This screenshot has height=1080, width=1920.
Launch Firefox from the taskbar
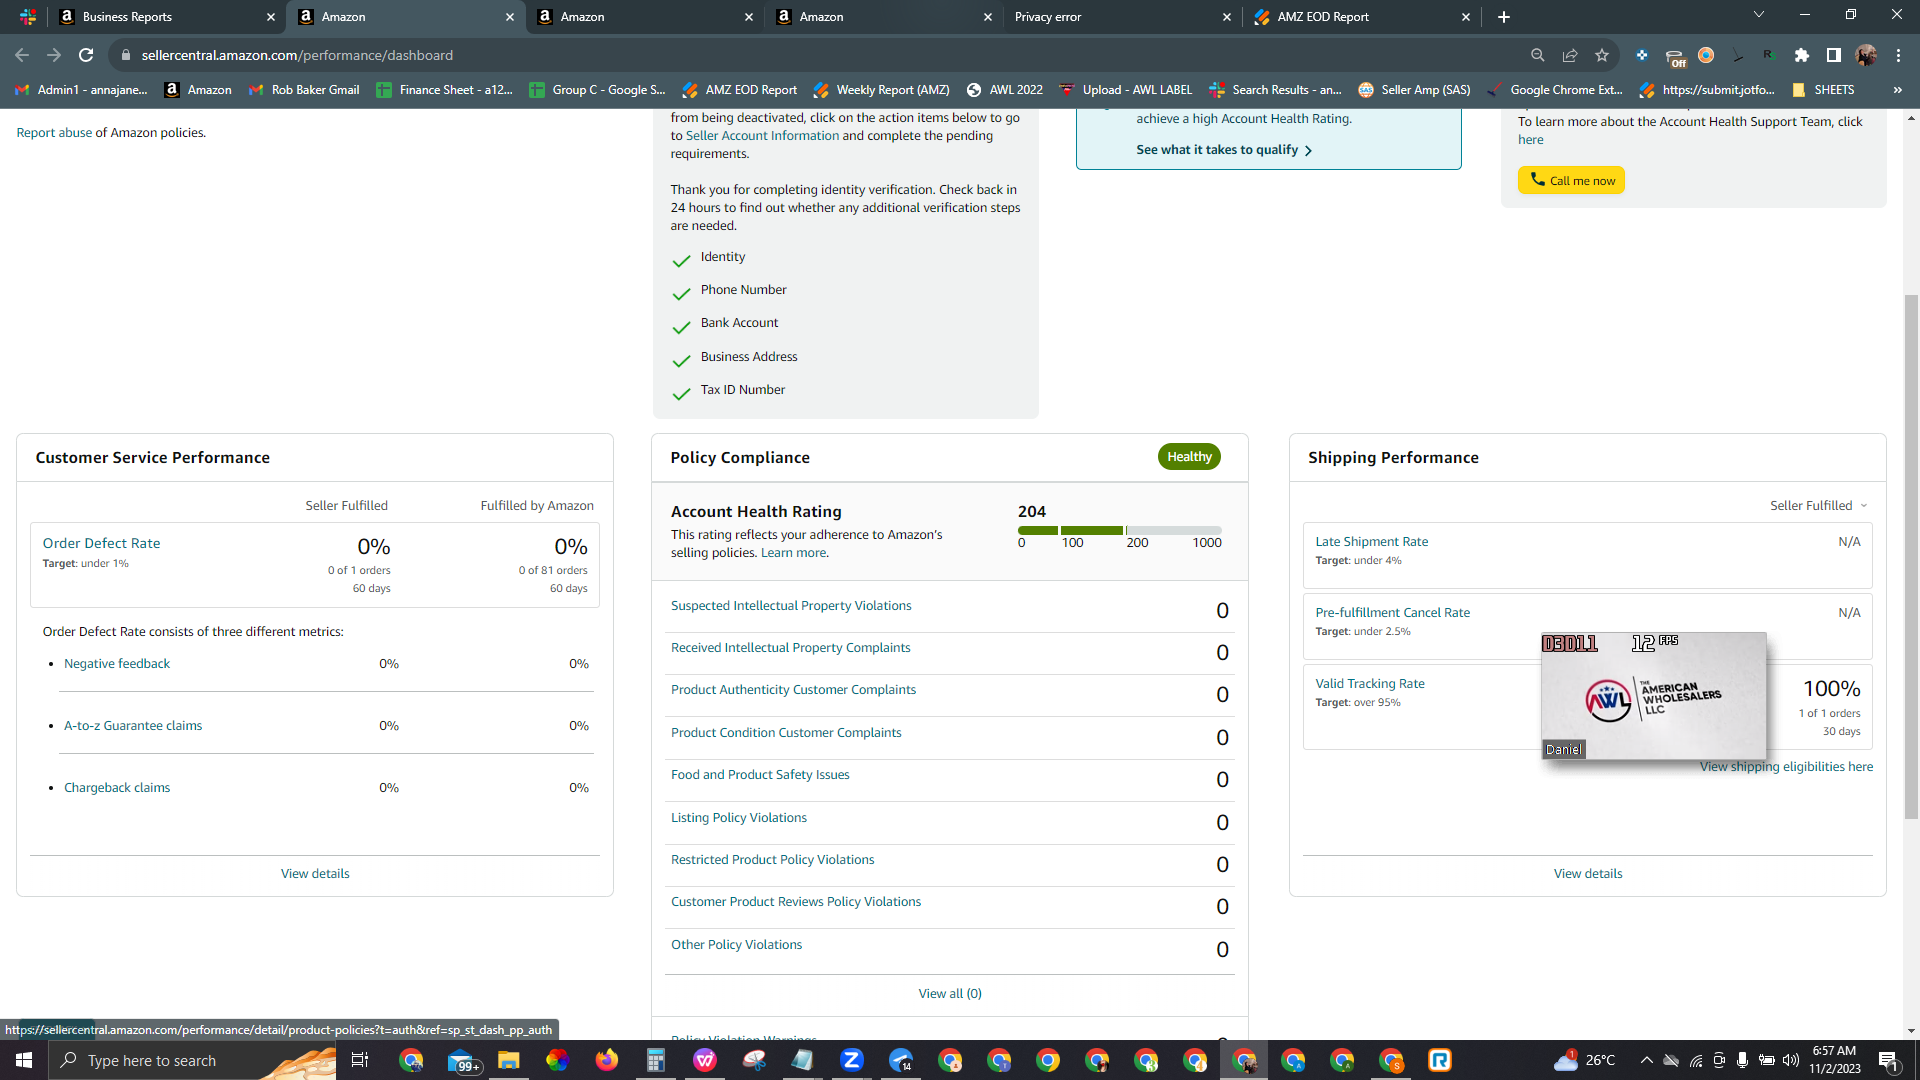(607, 1060)
